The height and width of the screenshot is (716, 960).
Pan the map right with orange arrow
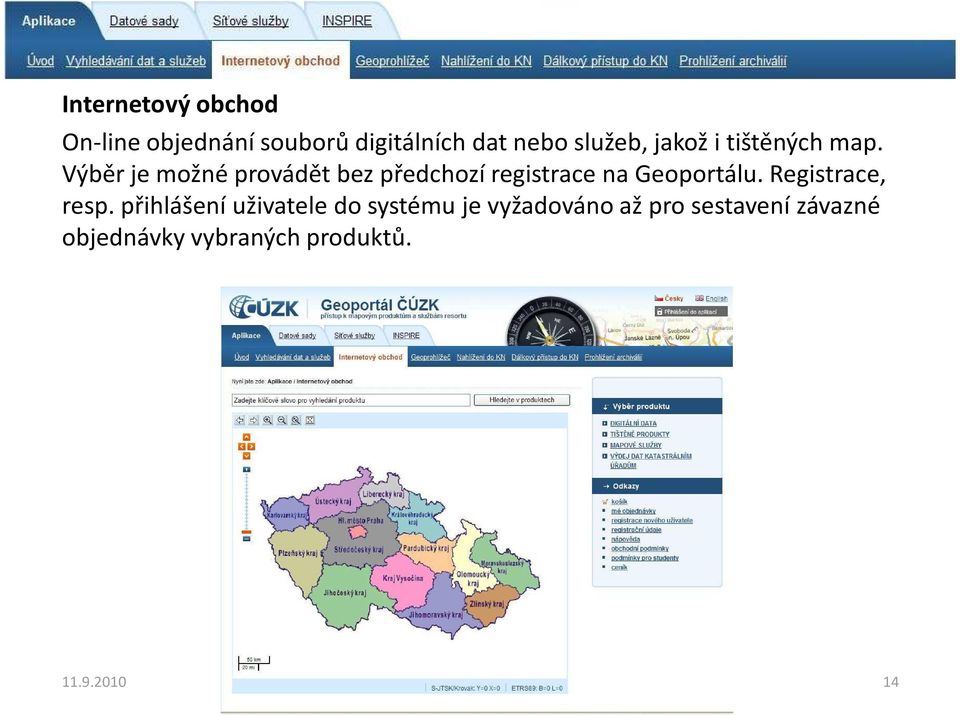point(251,447)
